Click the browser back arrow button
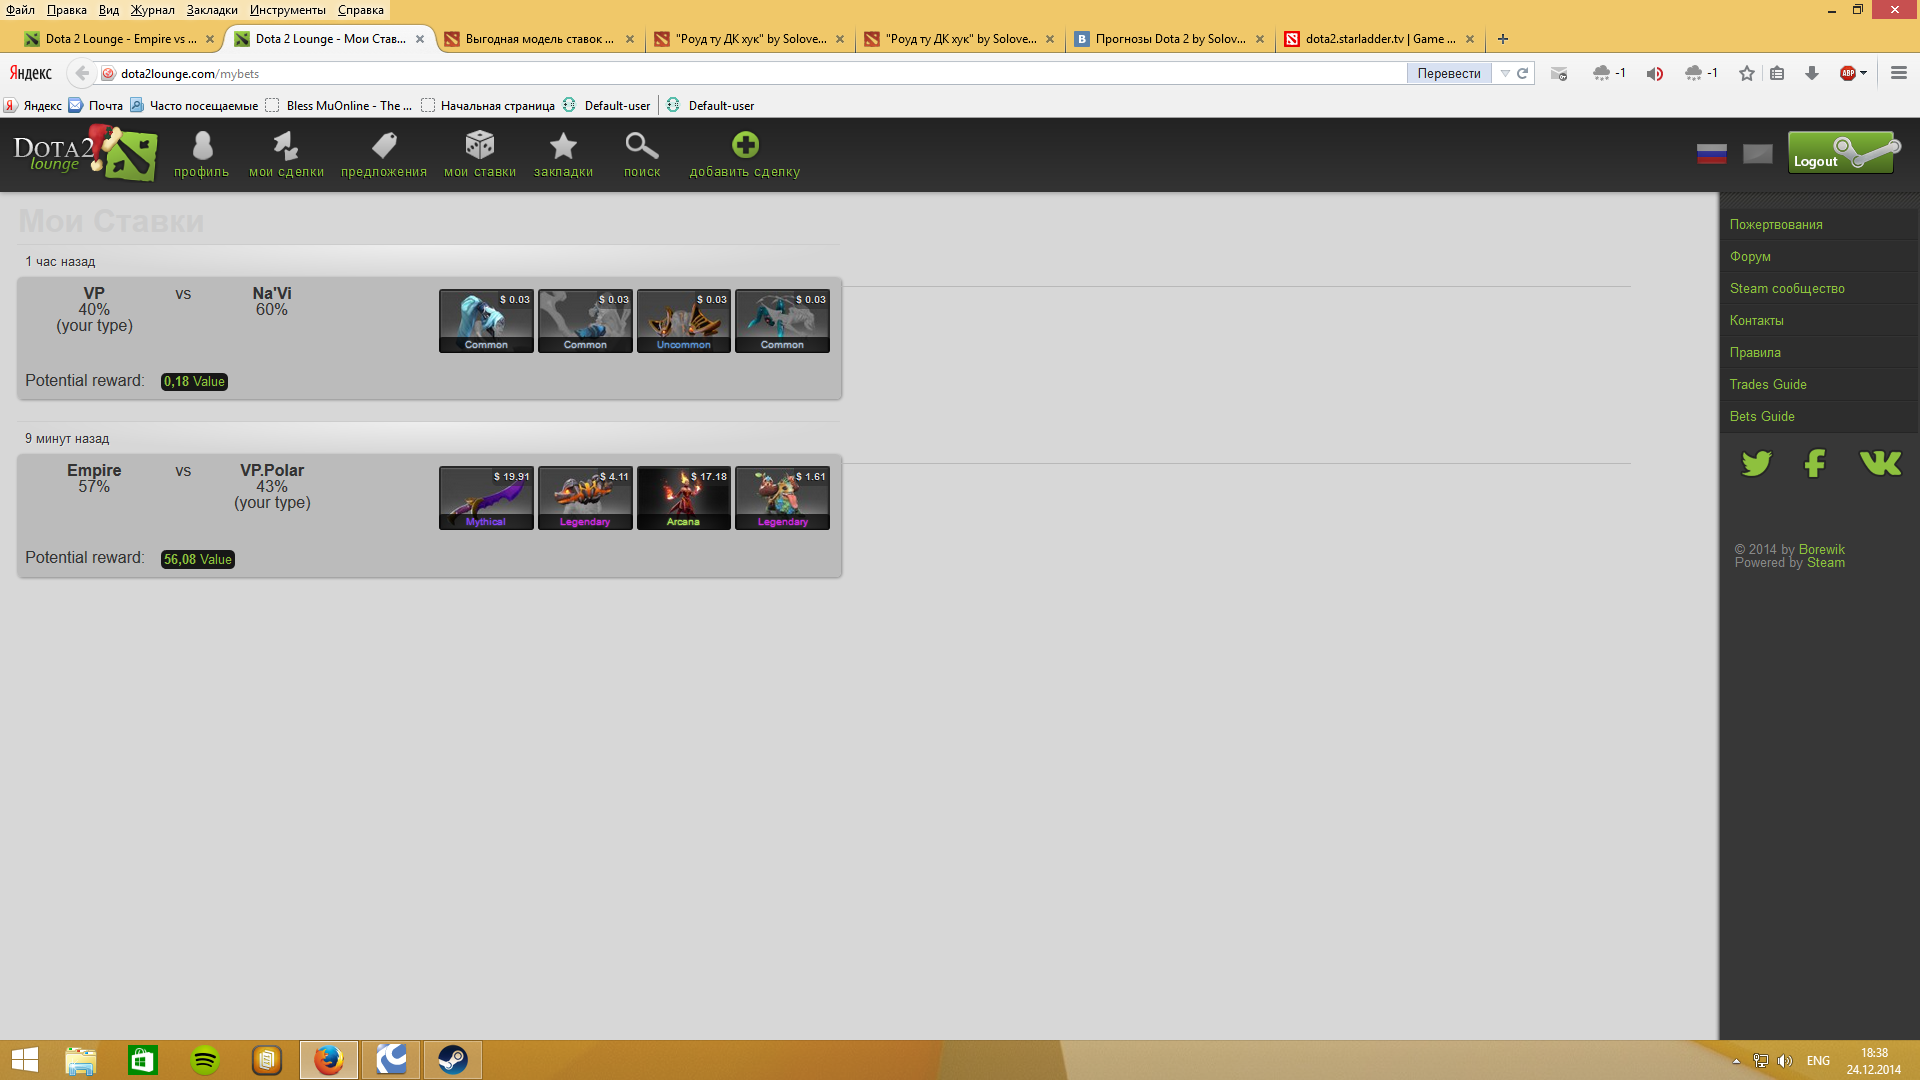The image size is (1920, 1080). pos(81,73)
